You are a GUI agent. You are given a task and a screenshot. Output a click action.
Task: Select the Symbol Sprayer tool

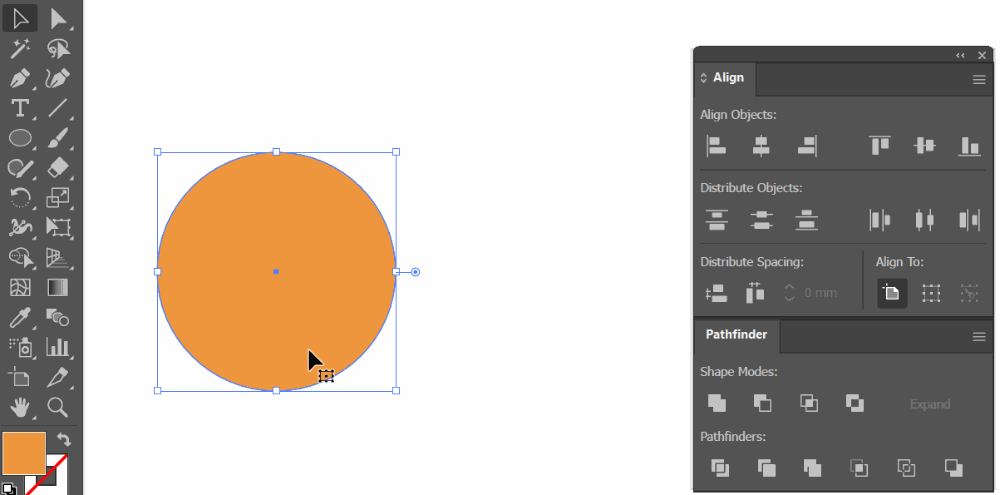20,347
